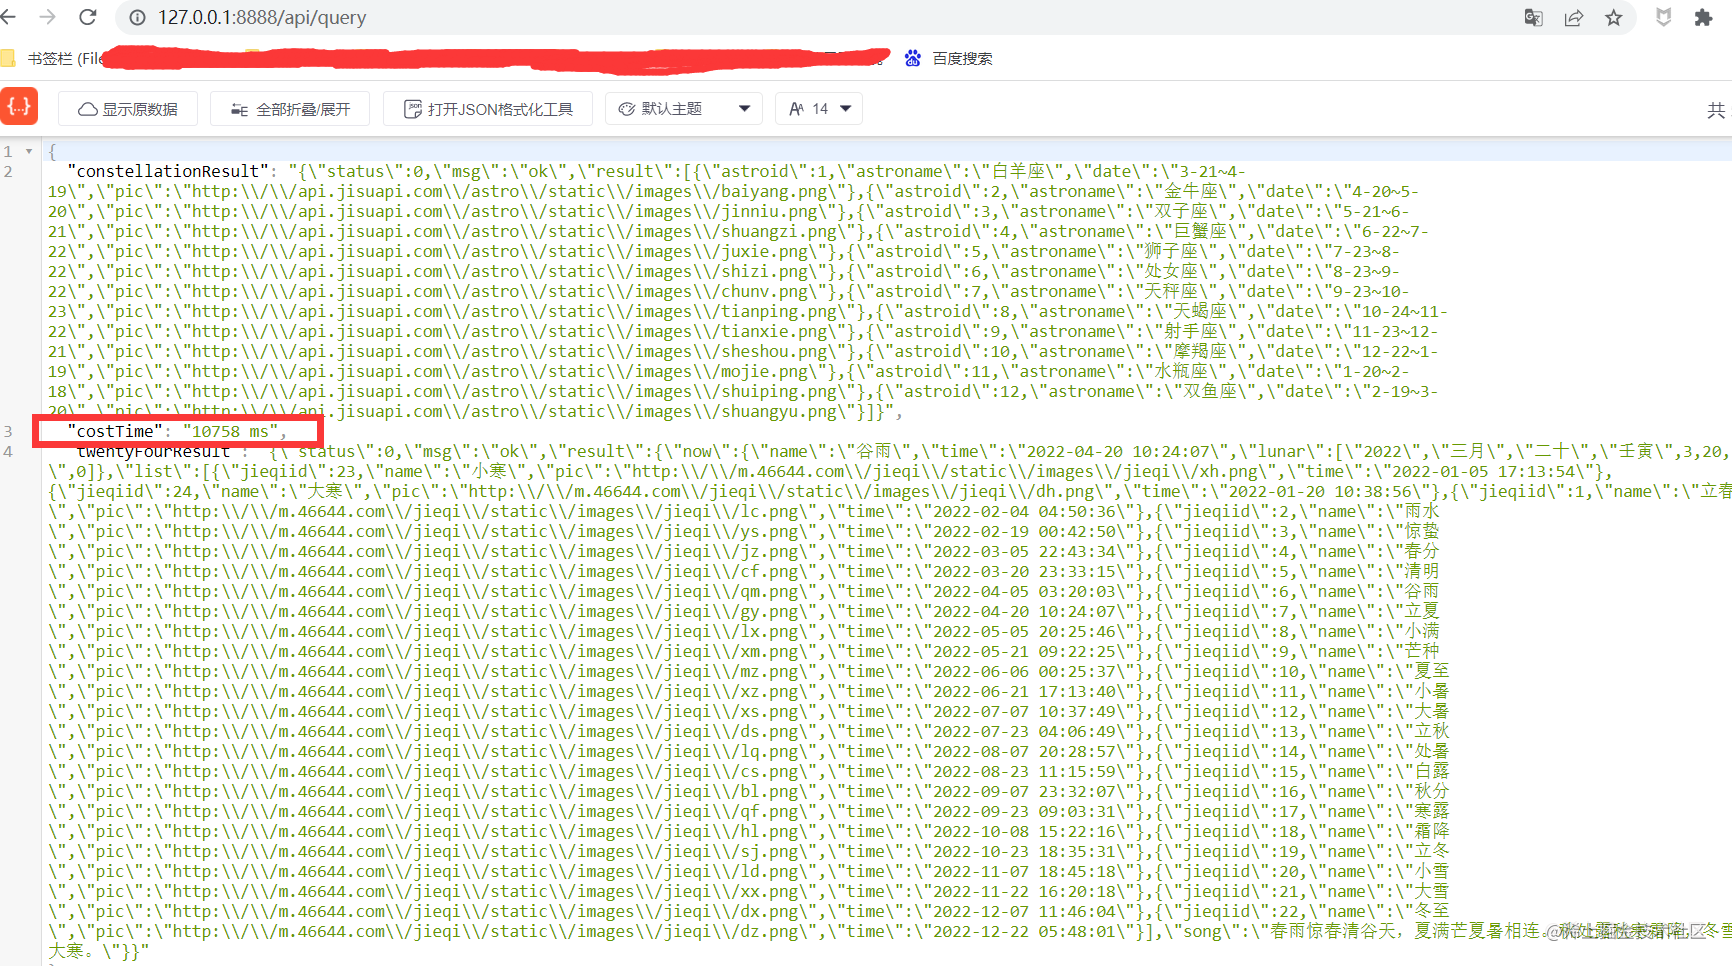Toggle 显示原数据 to show raw data
1732x966 pixels.
tap(128, 109)
